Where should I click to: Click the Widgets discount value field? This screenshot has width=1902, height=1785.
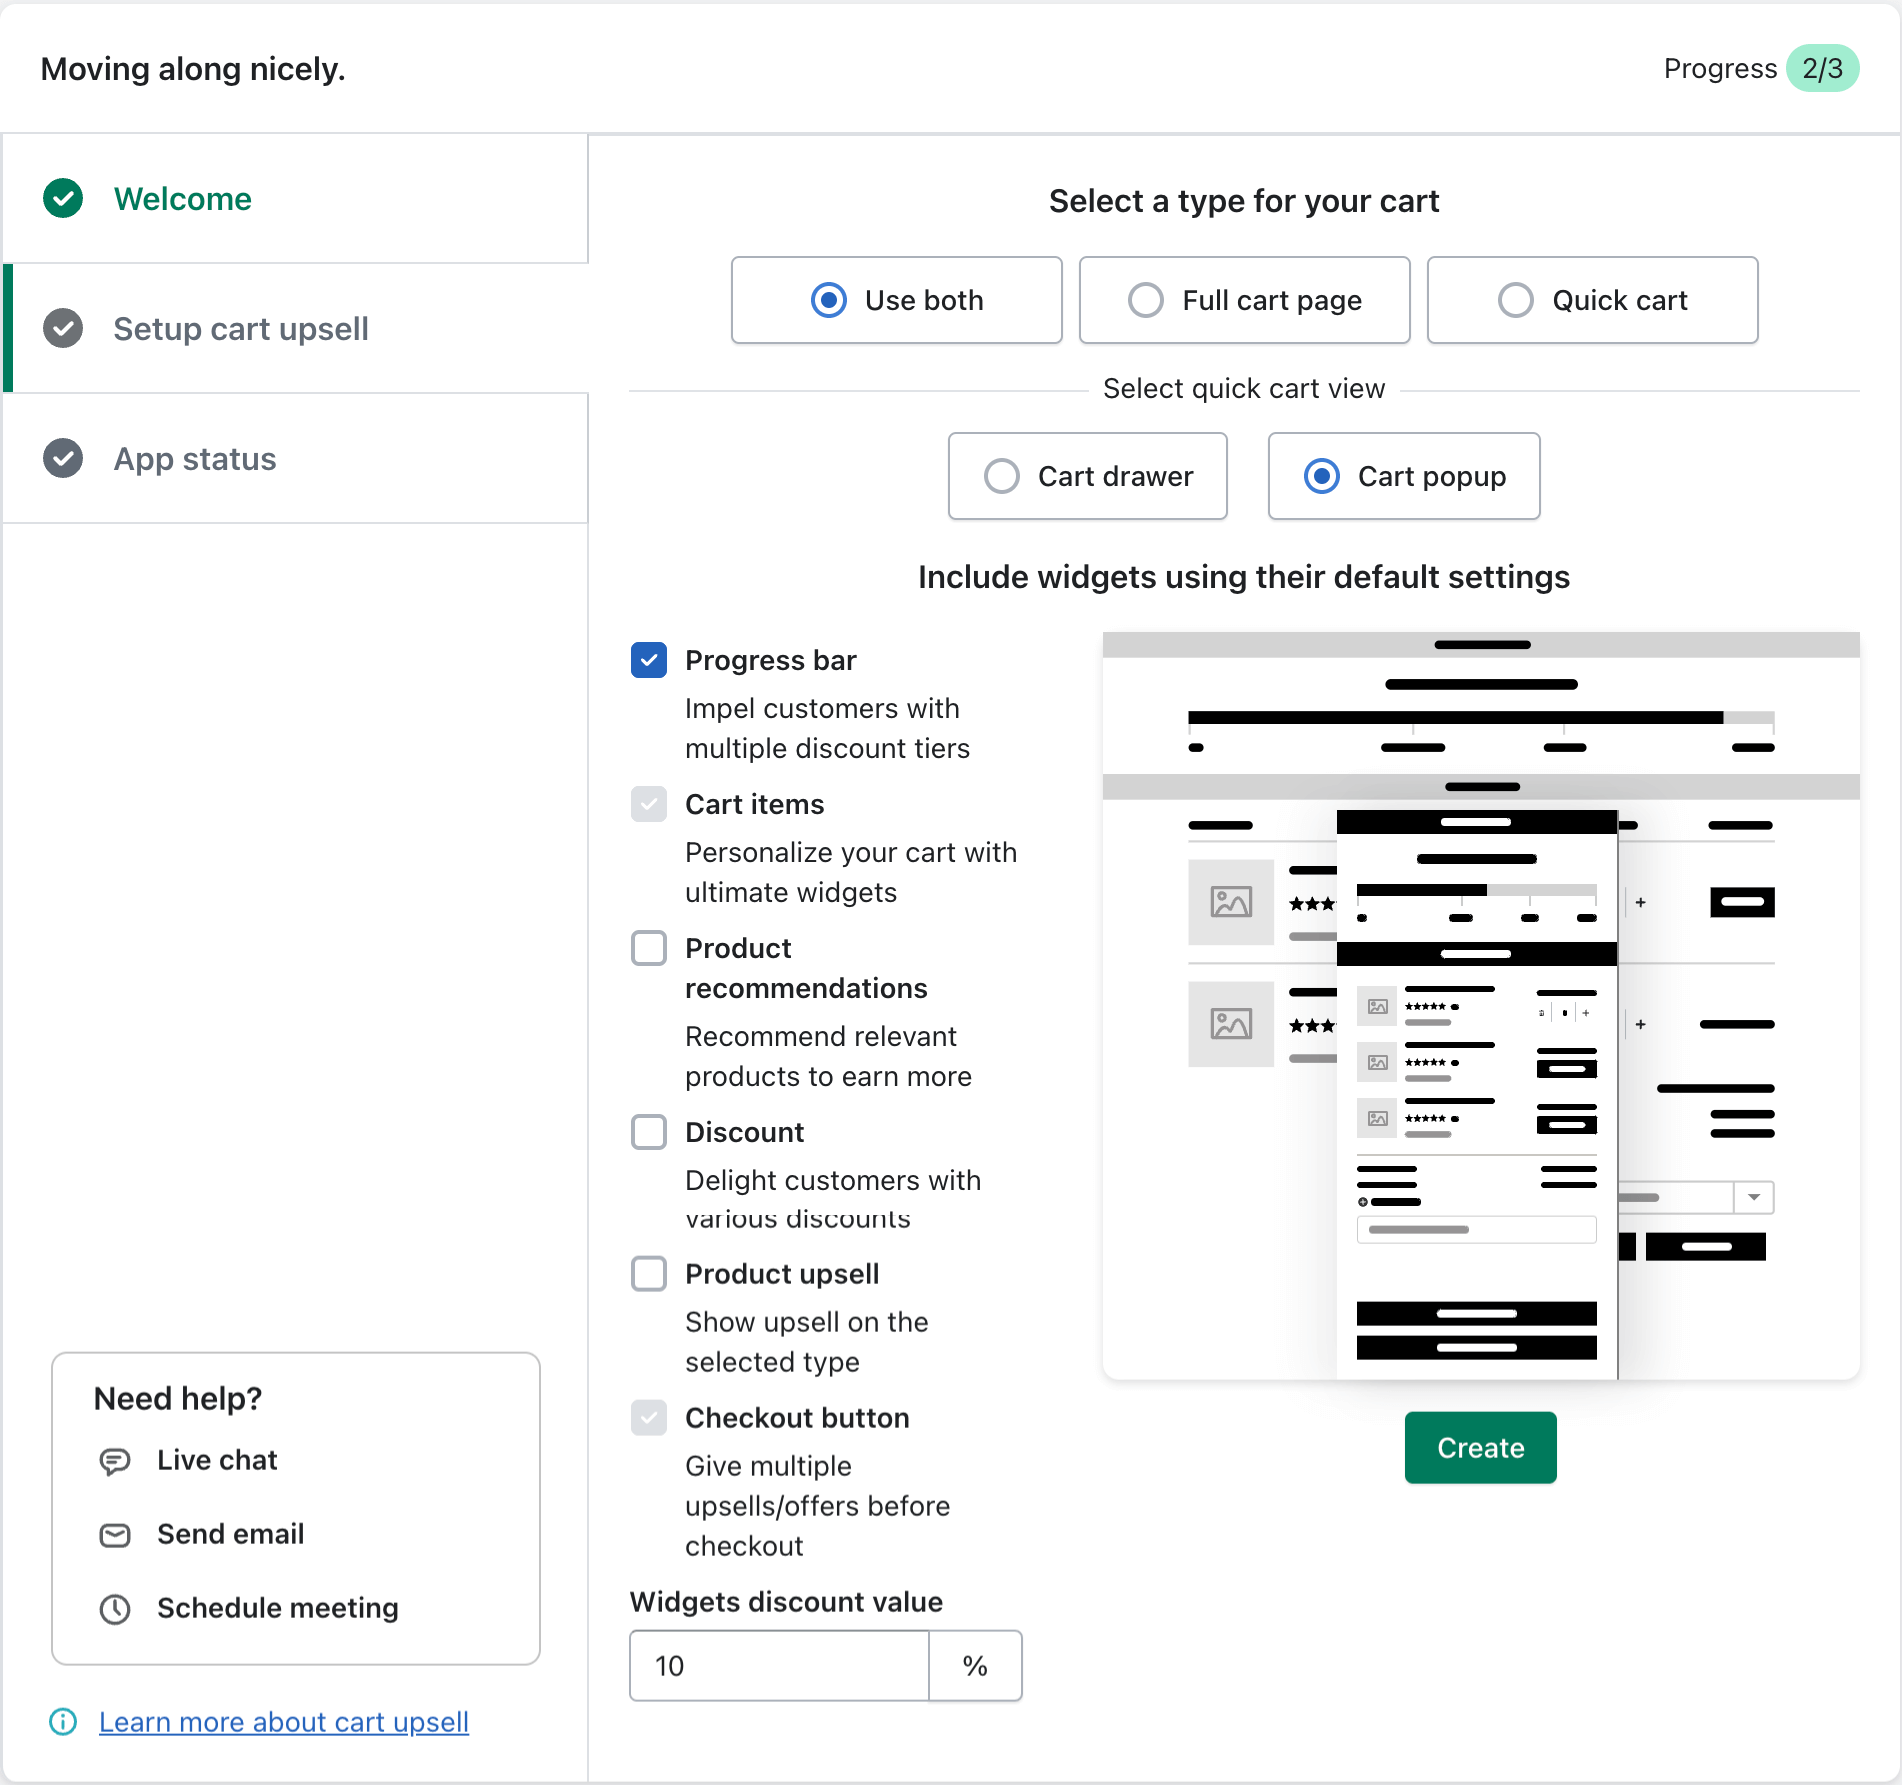point(779,1666)
